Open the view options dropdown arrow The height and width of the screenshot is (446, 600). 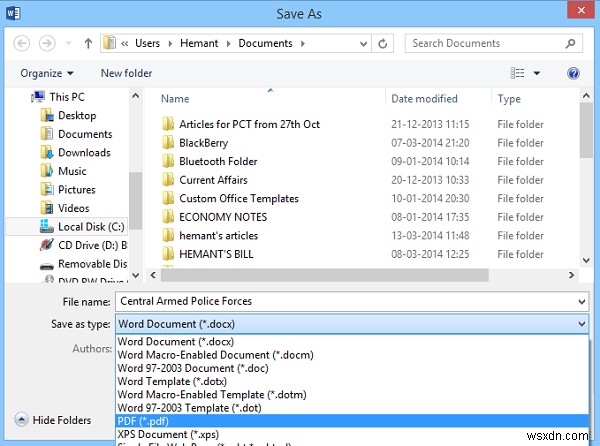click(537, 73)
